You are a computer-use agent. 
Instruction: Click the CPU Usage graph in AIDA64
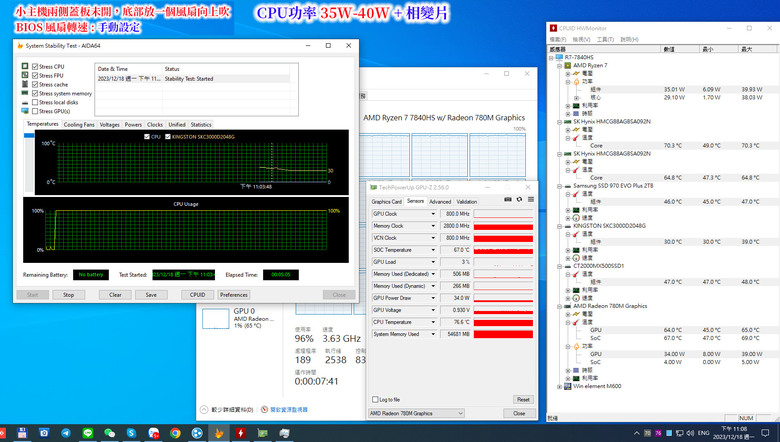click(x=186, y=230)
